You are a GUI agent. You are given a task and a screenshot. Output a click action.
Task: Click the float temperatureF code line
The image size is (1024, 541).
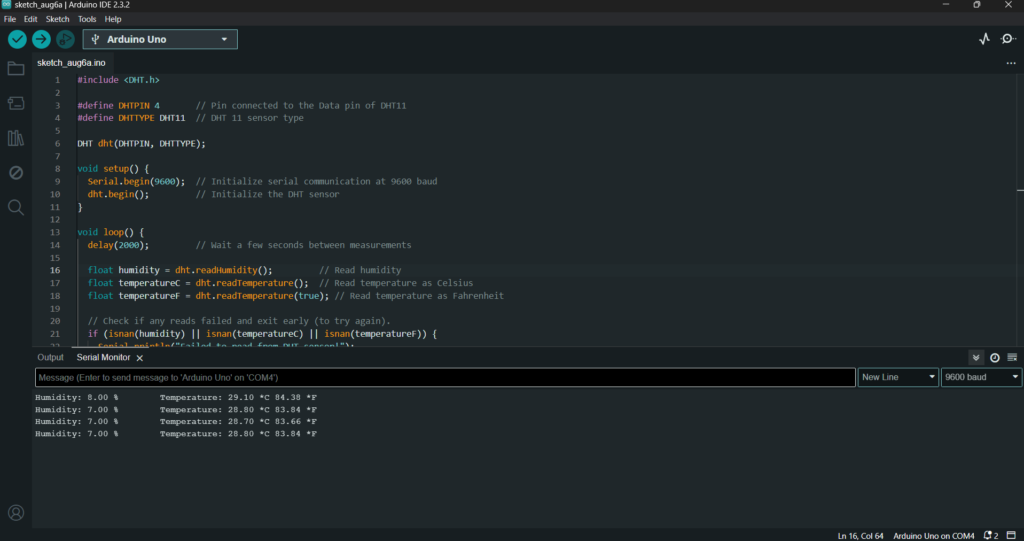click(208, 295)
